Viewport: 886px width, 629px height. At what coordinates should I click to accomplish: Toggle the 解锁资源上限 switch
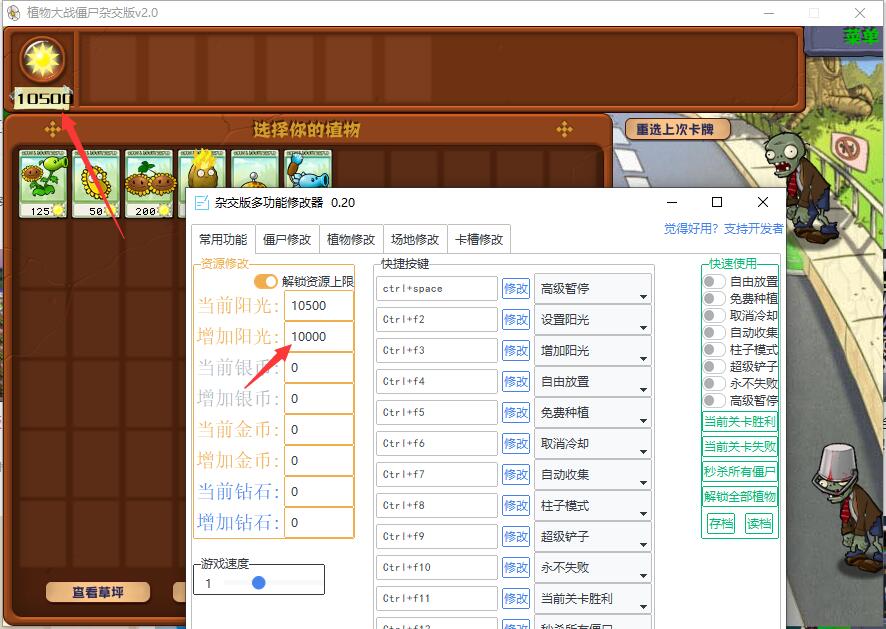(266, 282)
